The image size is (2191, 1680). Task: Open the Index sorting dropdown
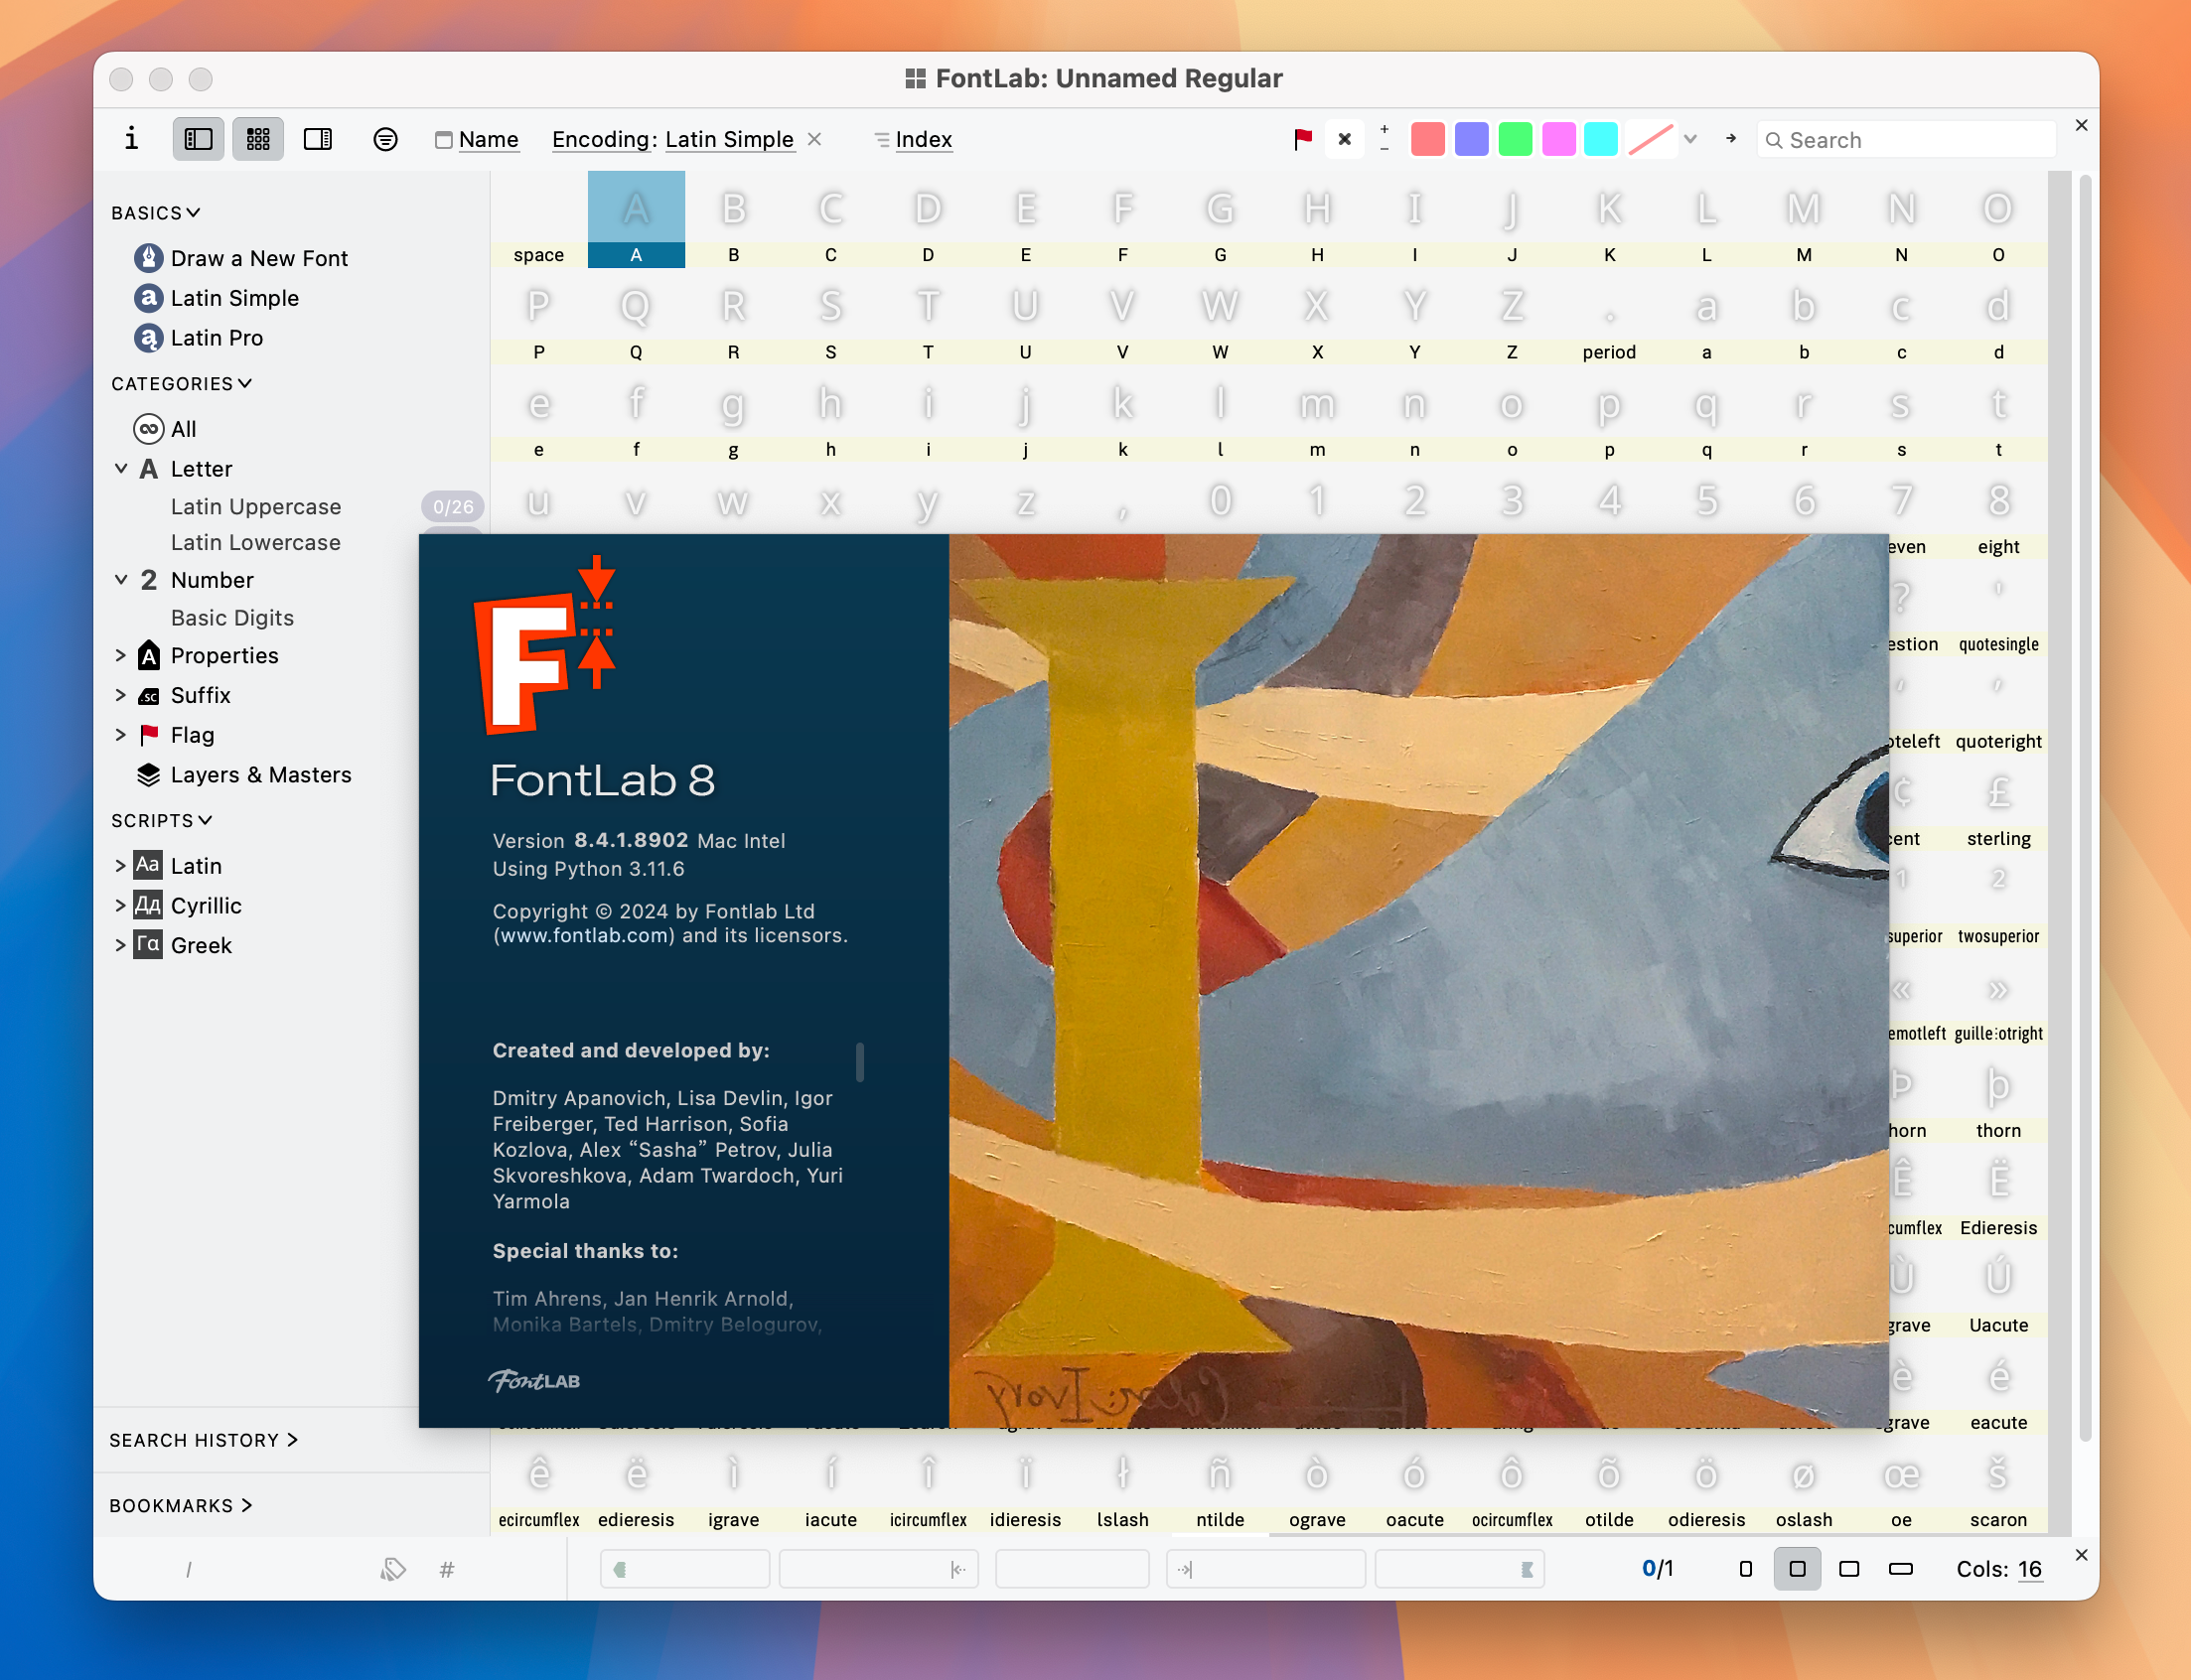(x=913, y=139)
